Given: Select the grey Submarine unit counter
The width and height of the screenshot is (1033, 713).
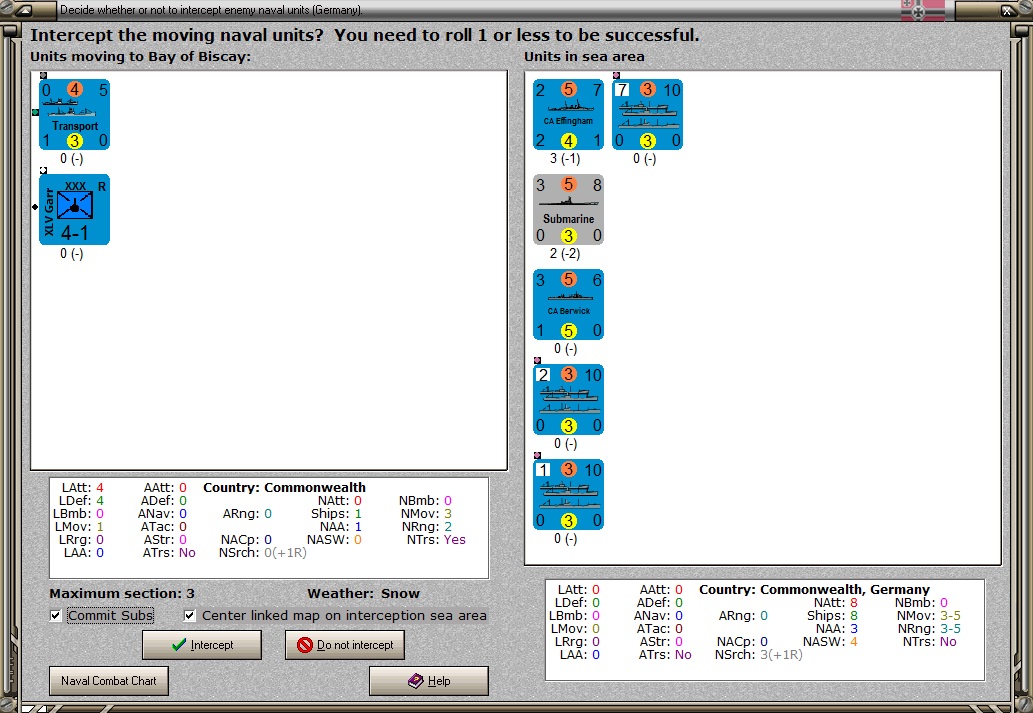Looking at the screenshot, I should pos(569,210).
